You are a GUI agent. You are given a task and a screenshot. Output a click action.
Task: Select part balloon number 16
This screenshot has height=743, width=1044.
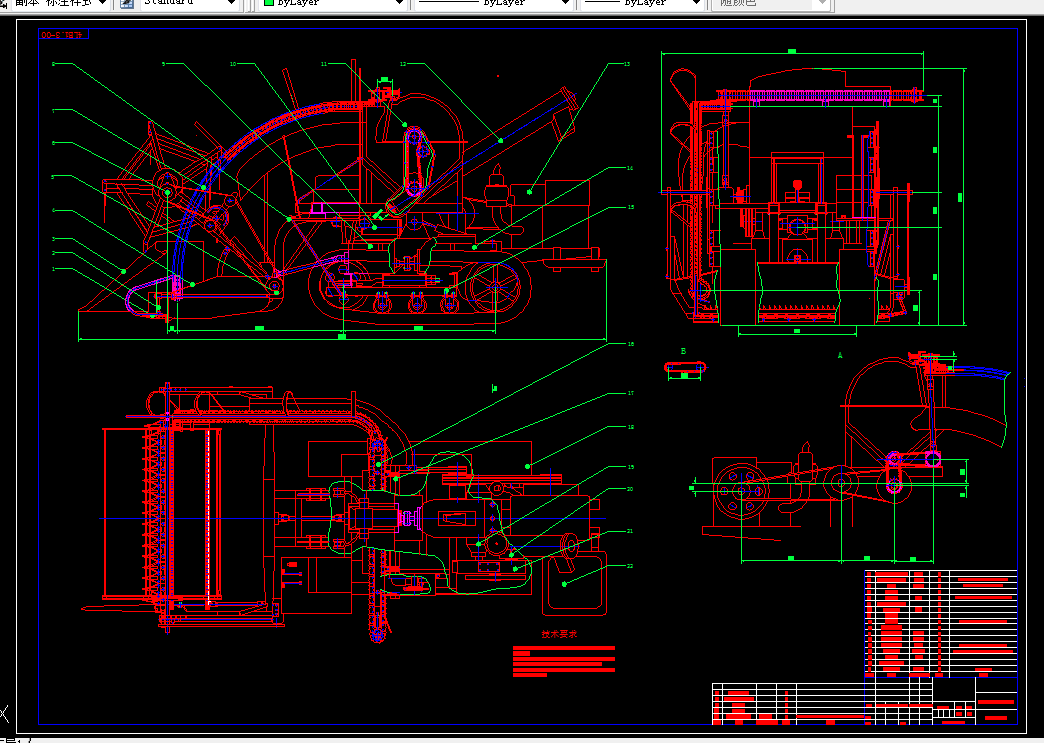click(631, 344)
